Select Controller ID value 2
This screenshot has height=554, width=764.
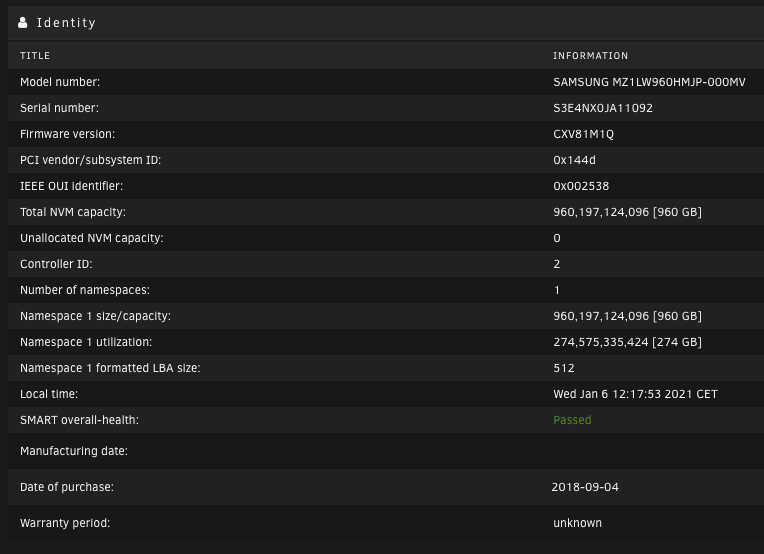point(557,264)
